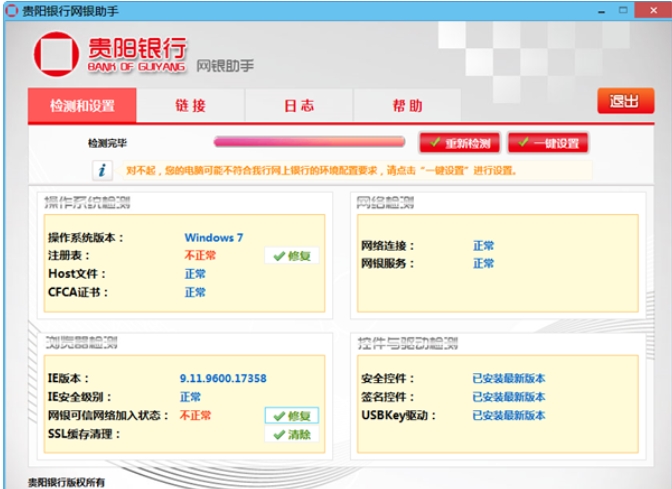Screen dimensions: 672x489
Task: Click 清除 for SSL缓存清理
Action: click(292, 434)
